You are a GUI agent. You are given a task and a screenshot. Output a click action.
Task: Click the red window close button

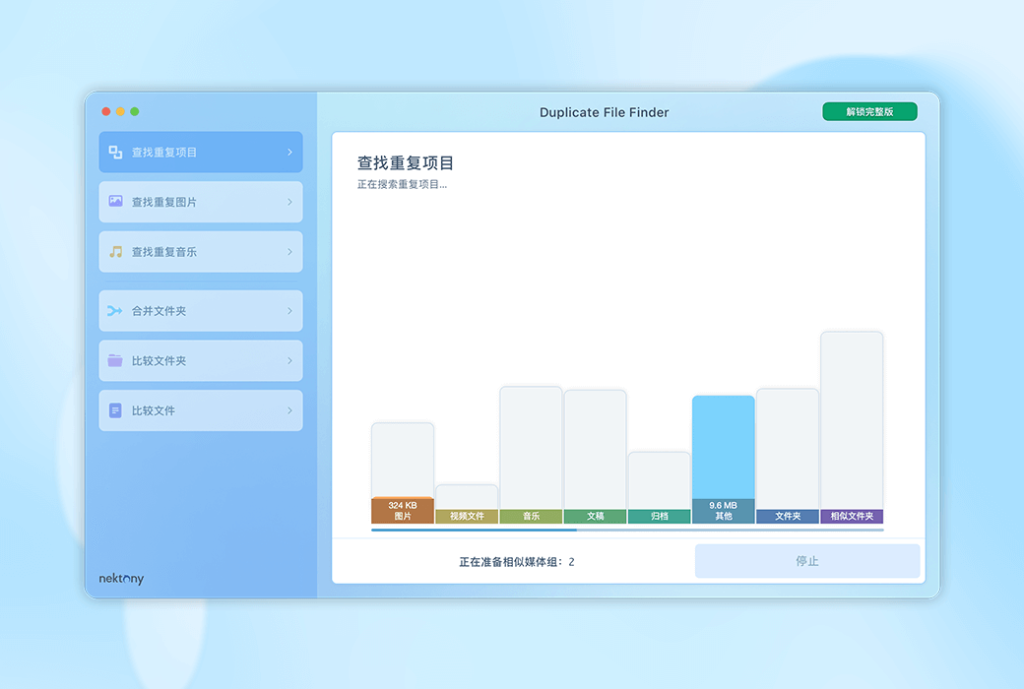[x=106, y=112]
